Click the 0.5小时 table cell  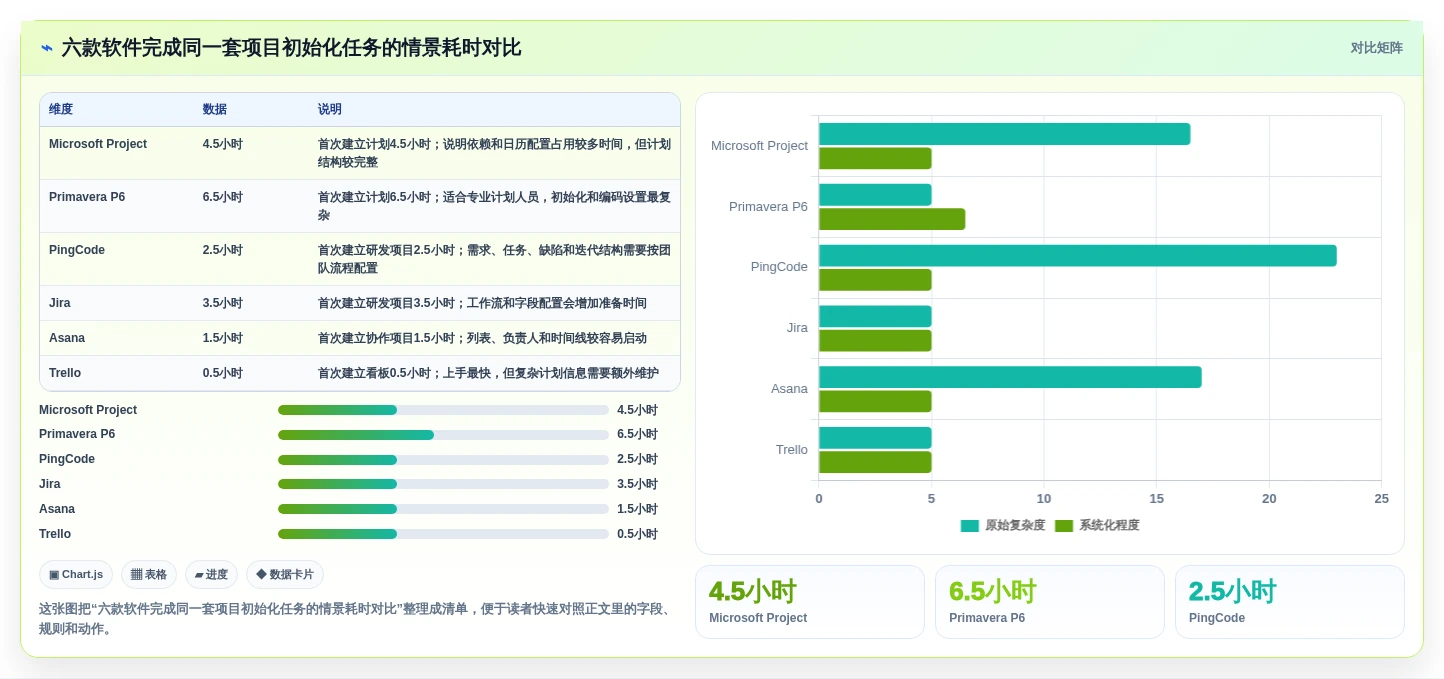point(223,373)
